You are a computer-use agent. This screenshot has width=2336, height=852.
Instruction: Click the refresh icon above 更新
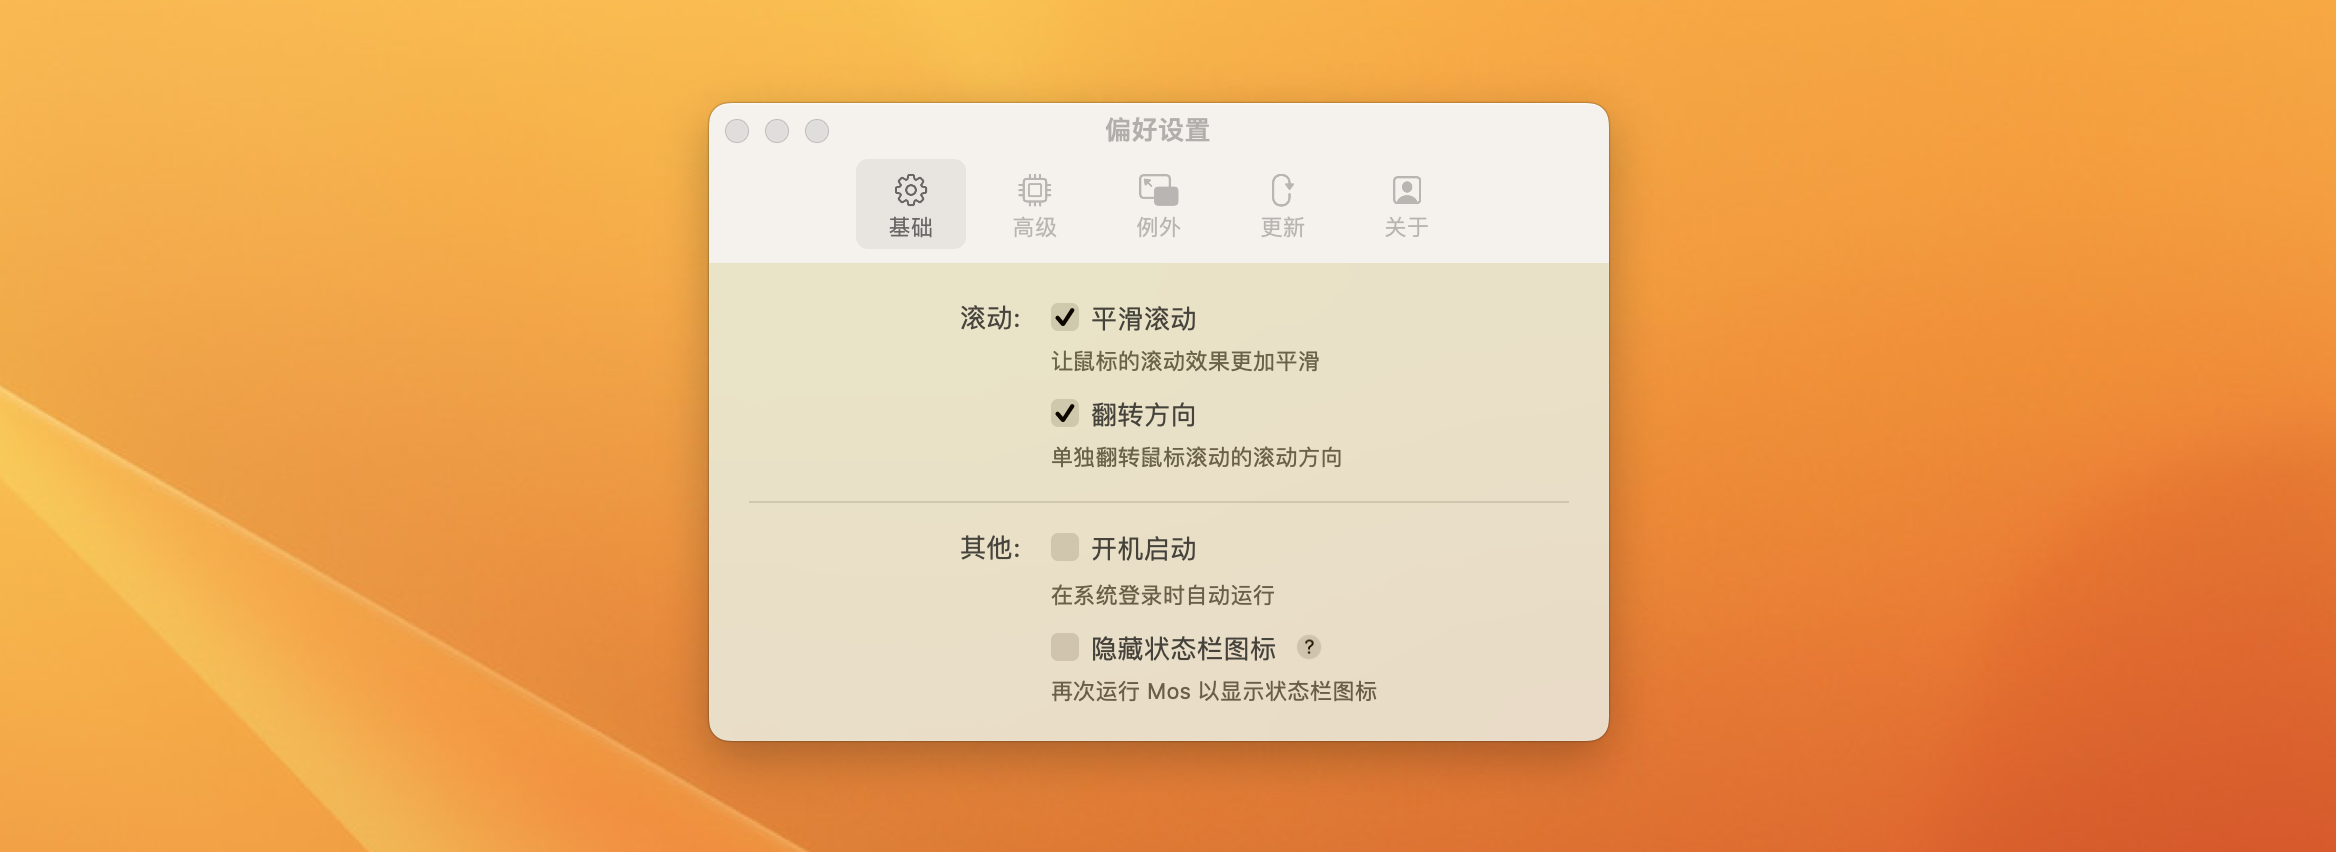[x=1282, y=190]
